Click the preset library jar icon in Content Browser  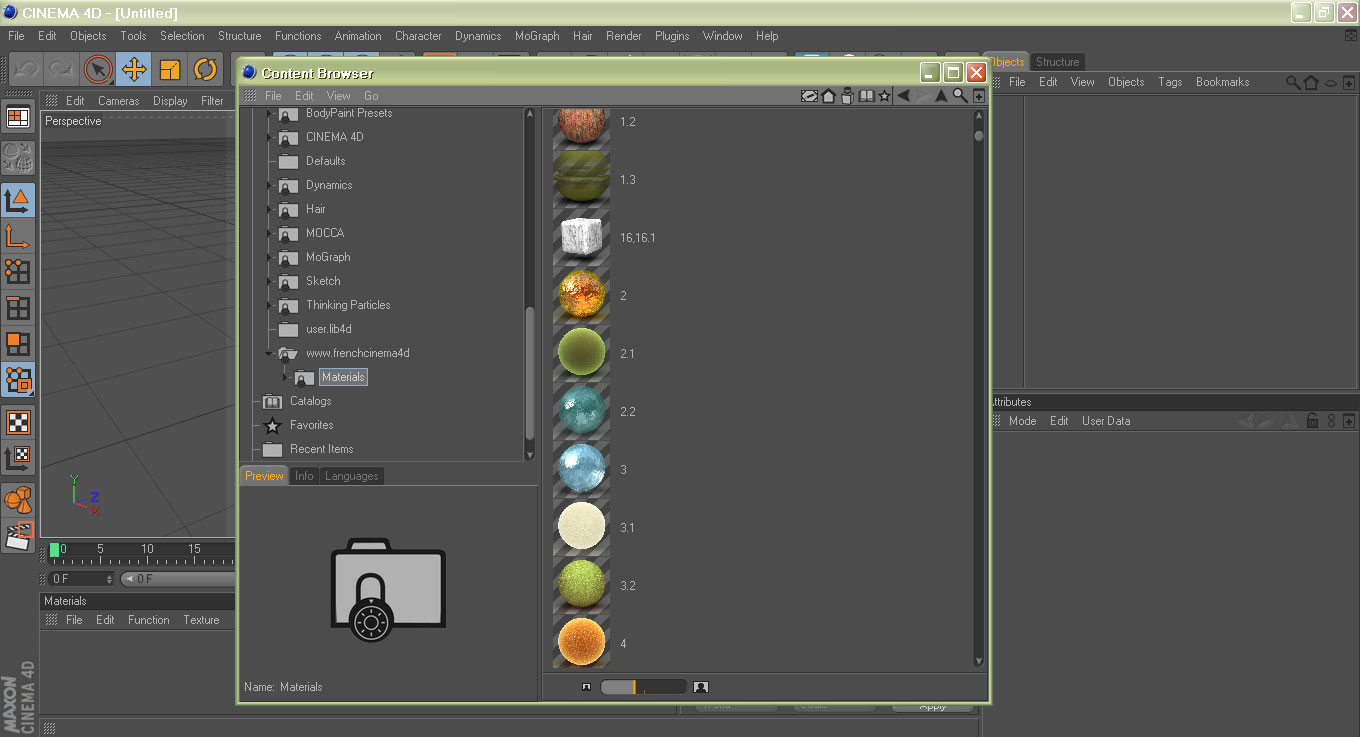(x=847, y=96)
